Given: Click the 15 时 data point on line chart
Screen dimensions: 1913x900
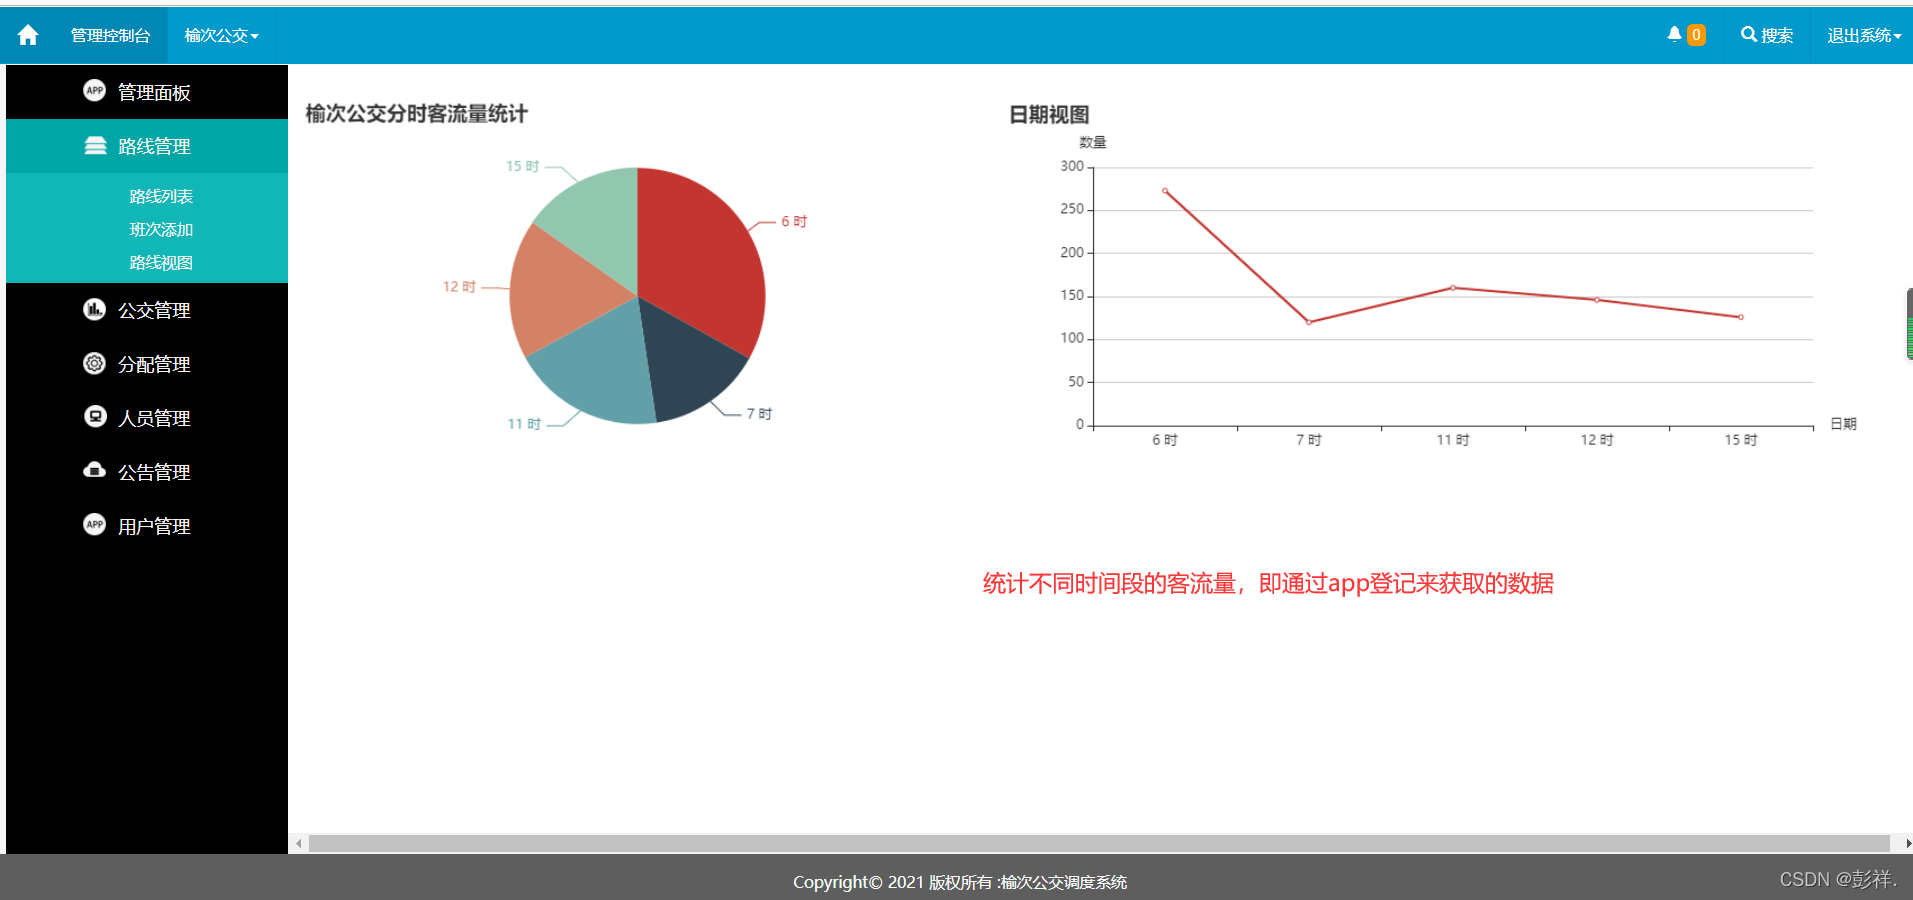Looking at the screenshot, I should pyautogui.click(x=1741, y=317).
